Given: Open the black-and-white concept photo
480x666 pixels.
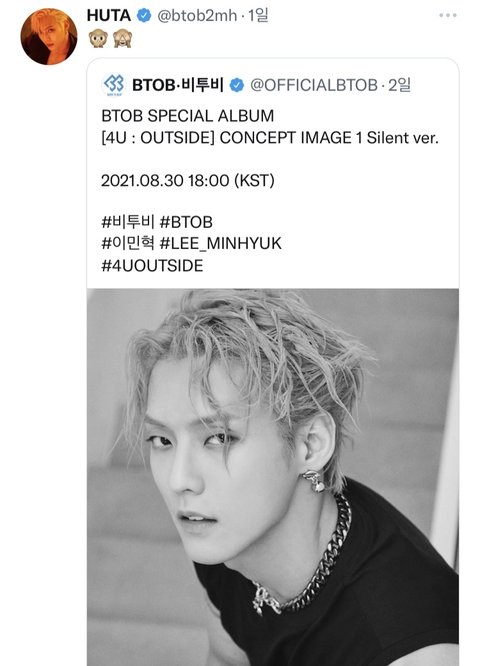Looking at the screenshot, I should [273, 477].
